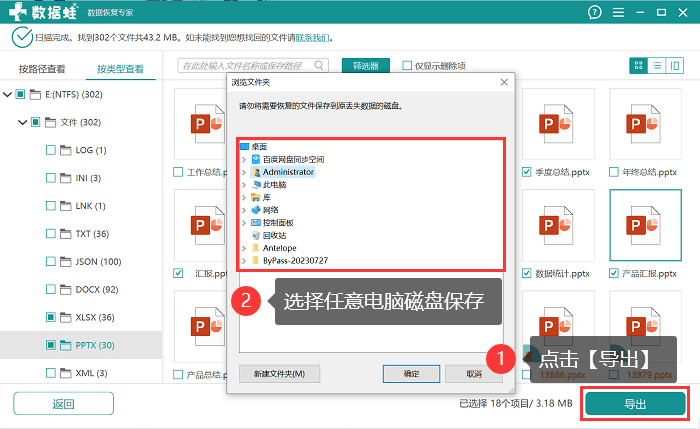This screenshot has height=429, width=700.
Task: Expand the 此电脑 node in dialog
Action: pos(244,184)
